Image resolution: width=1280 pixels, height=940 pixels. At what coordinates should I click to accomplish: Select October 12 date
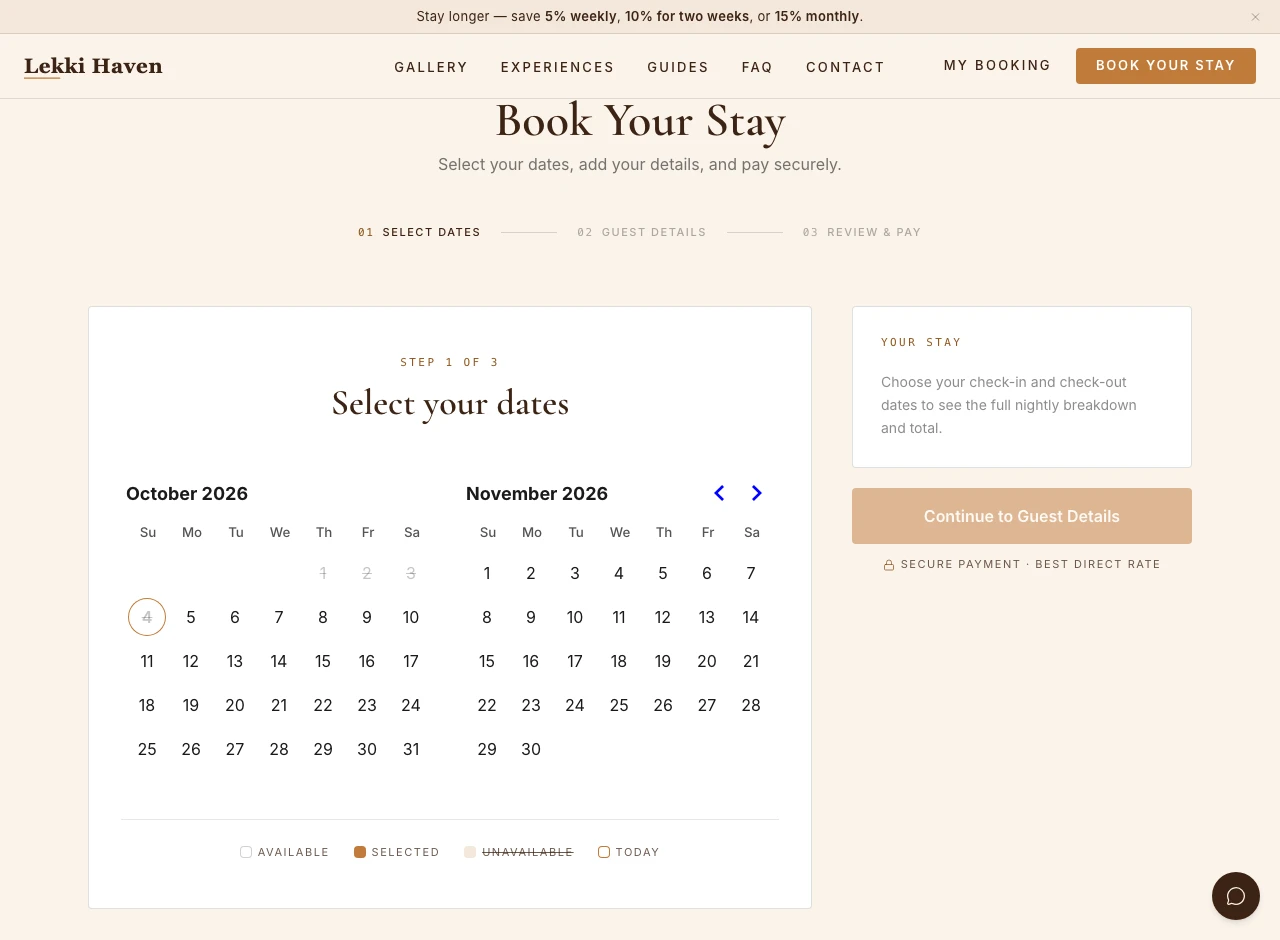tap(191, 661)
